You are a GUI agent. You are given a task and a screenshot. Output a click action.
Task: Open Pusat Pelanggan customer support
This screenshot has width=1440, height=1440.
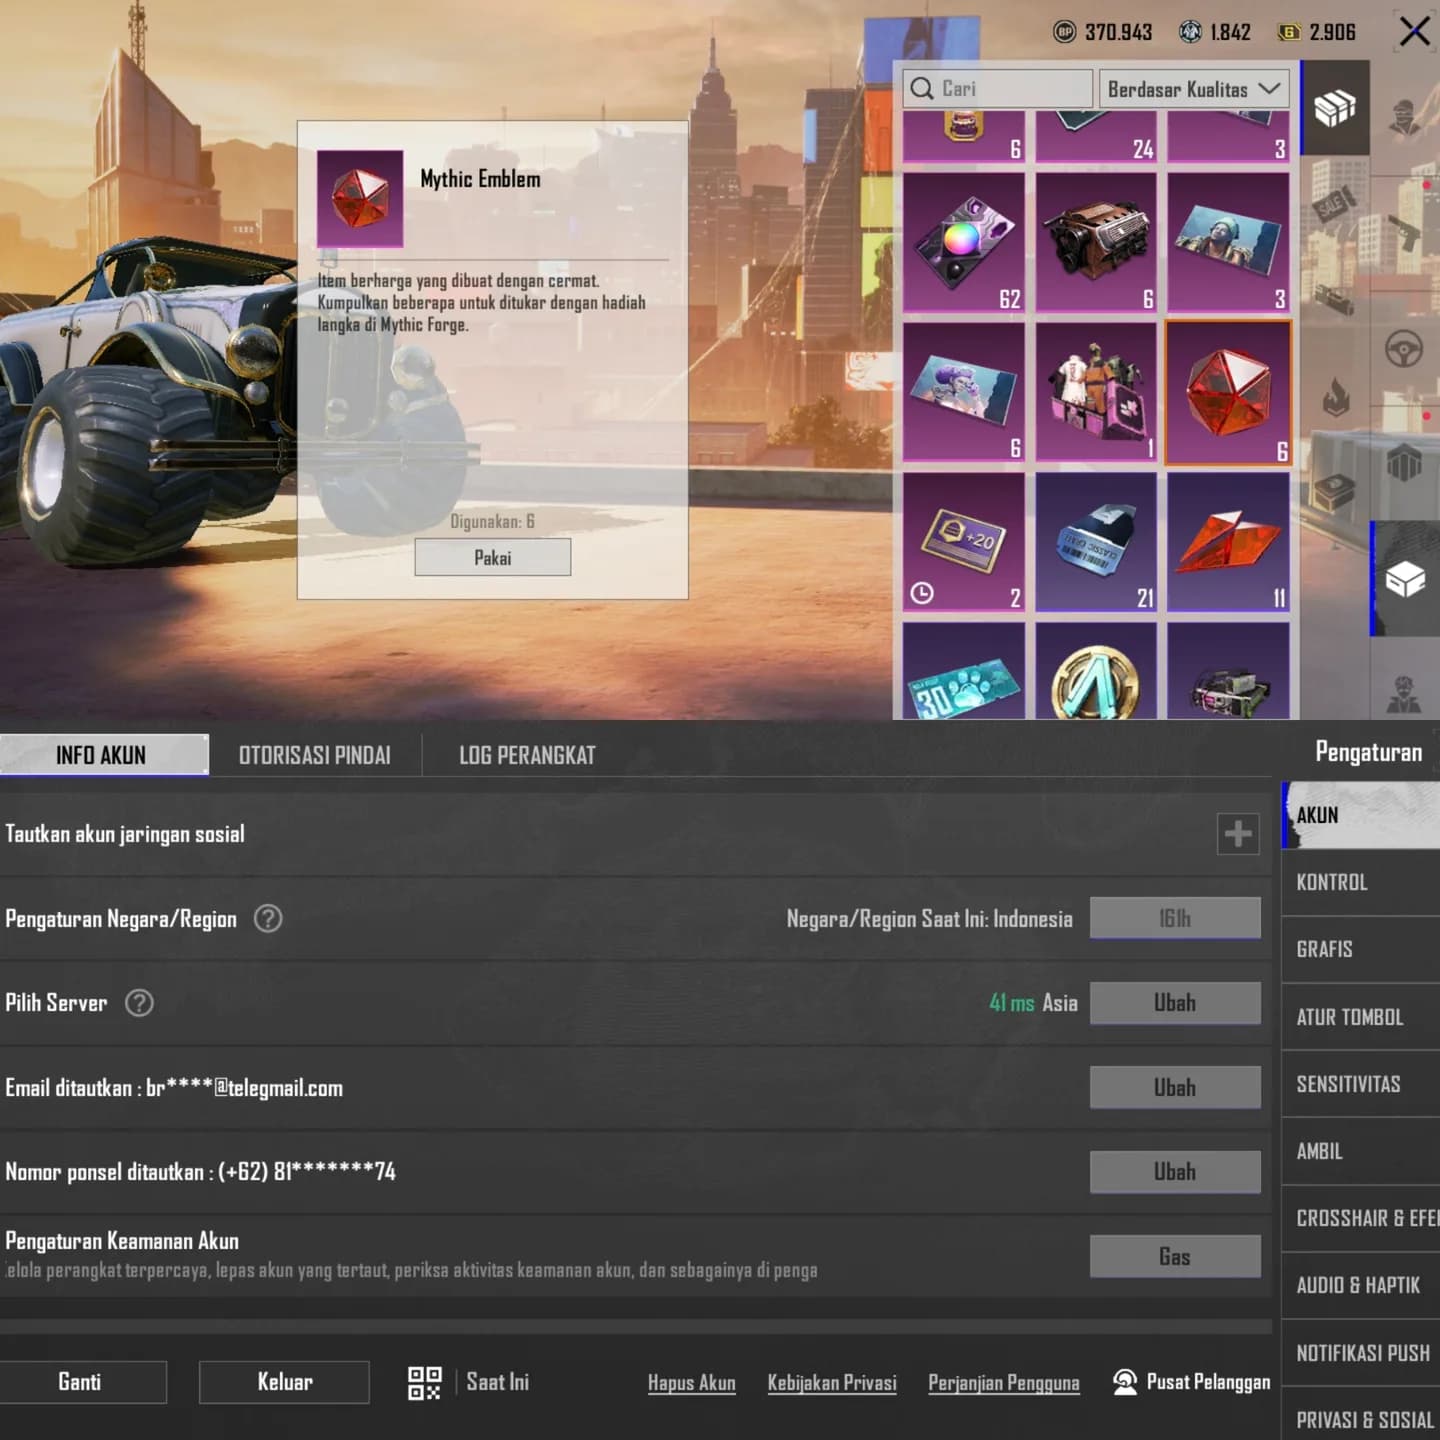(x=1192, y=1382)
